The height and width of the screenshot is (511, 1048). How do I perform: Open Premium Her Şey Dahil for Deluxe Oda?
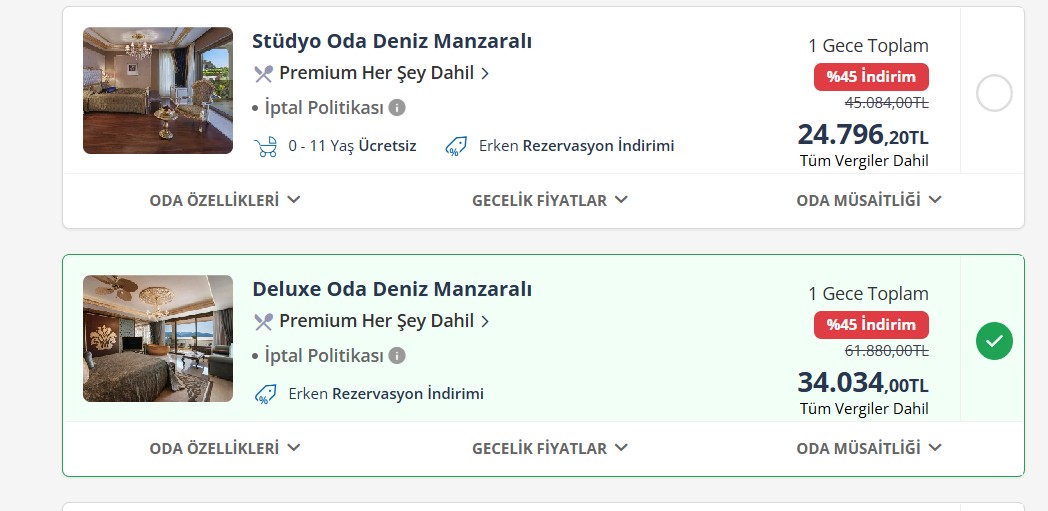(376, 321)
